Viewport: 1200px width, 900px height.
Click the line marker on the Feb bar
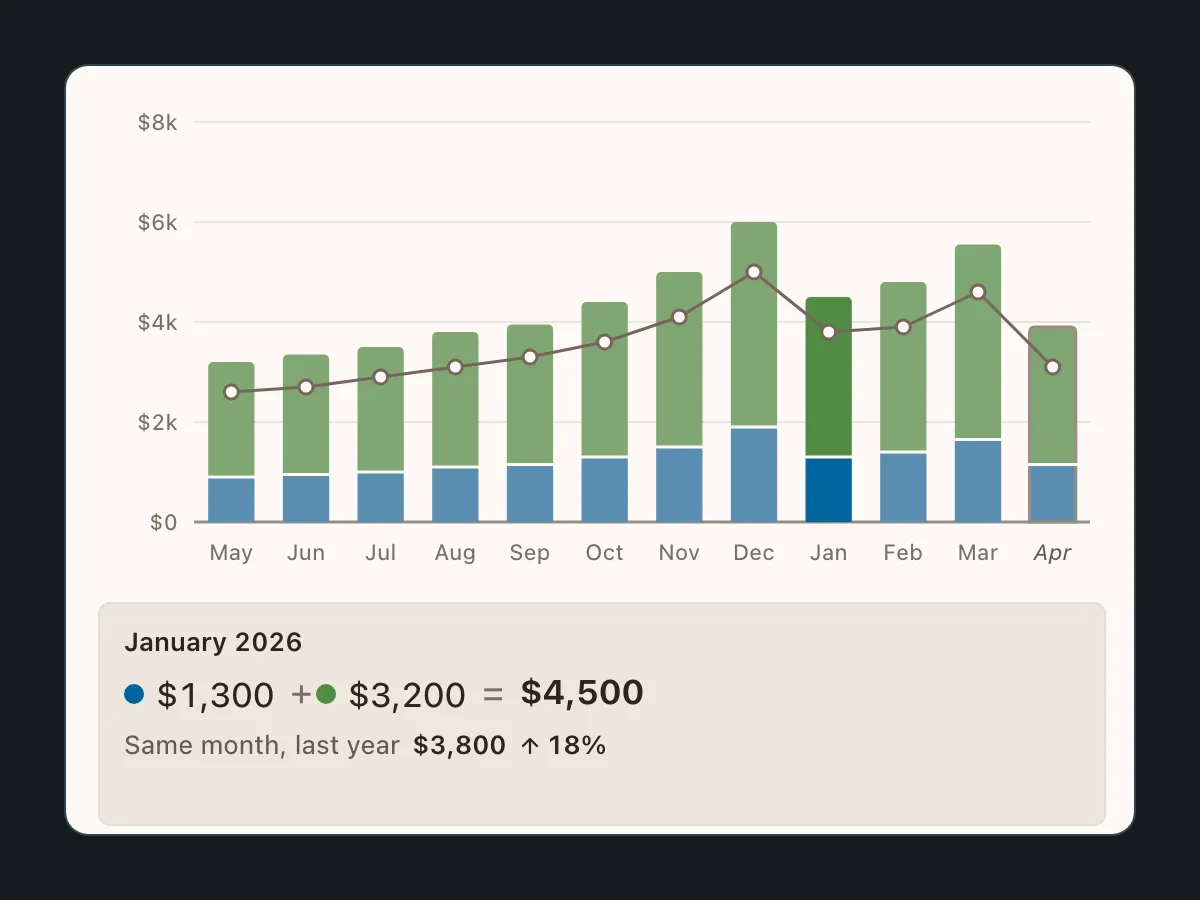click(903, 327)
